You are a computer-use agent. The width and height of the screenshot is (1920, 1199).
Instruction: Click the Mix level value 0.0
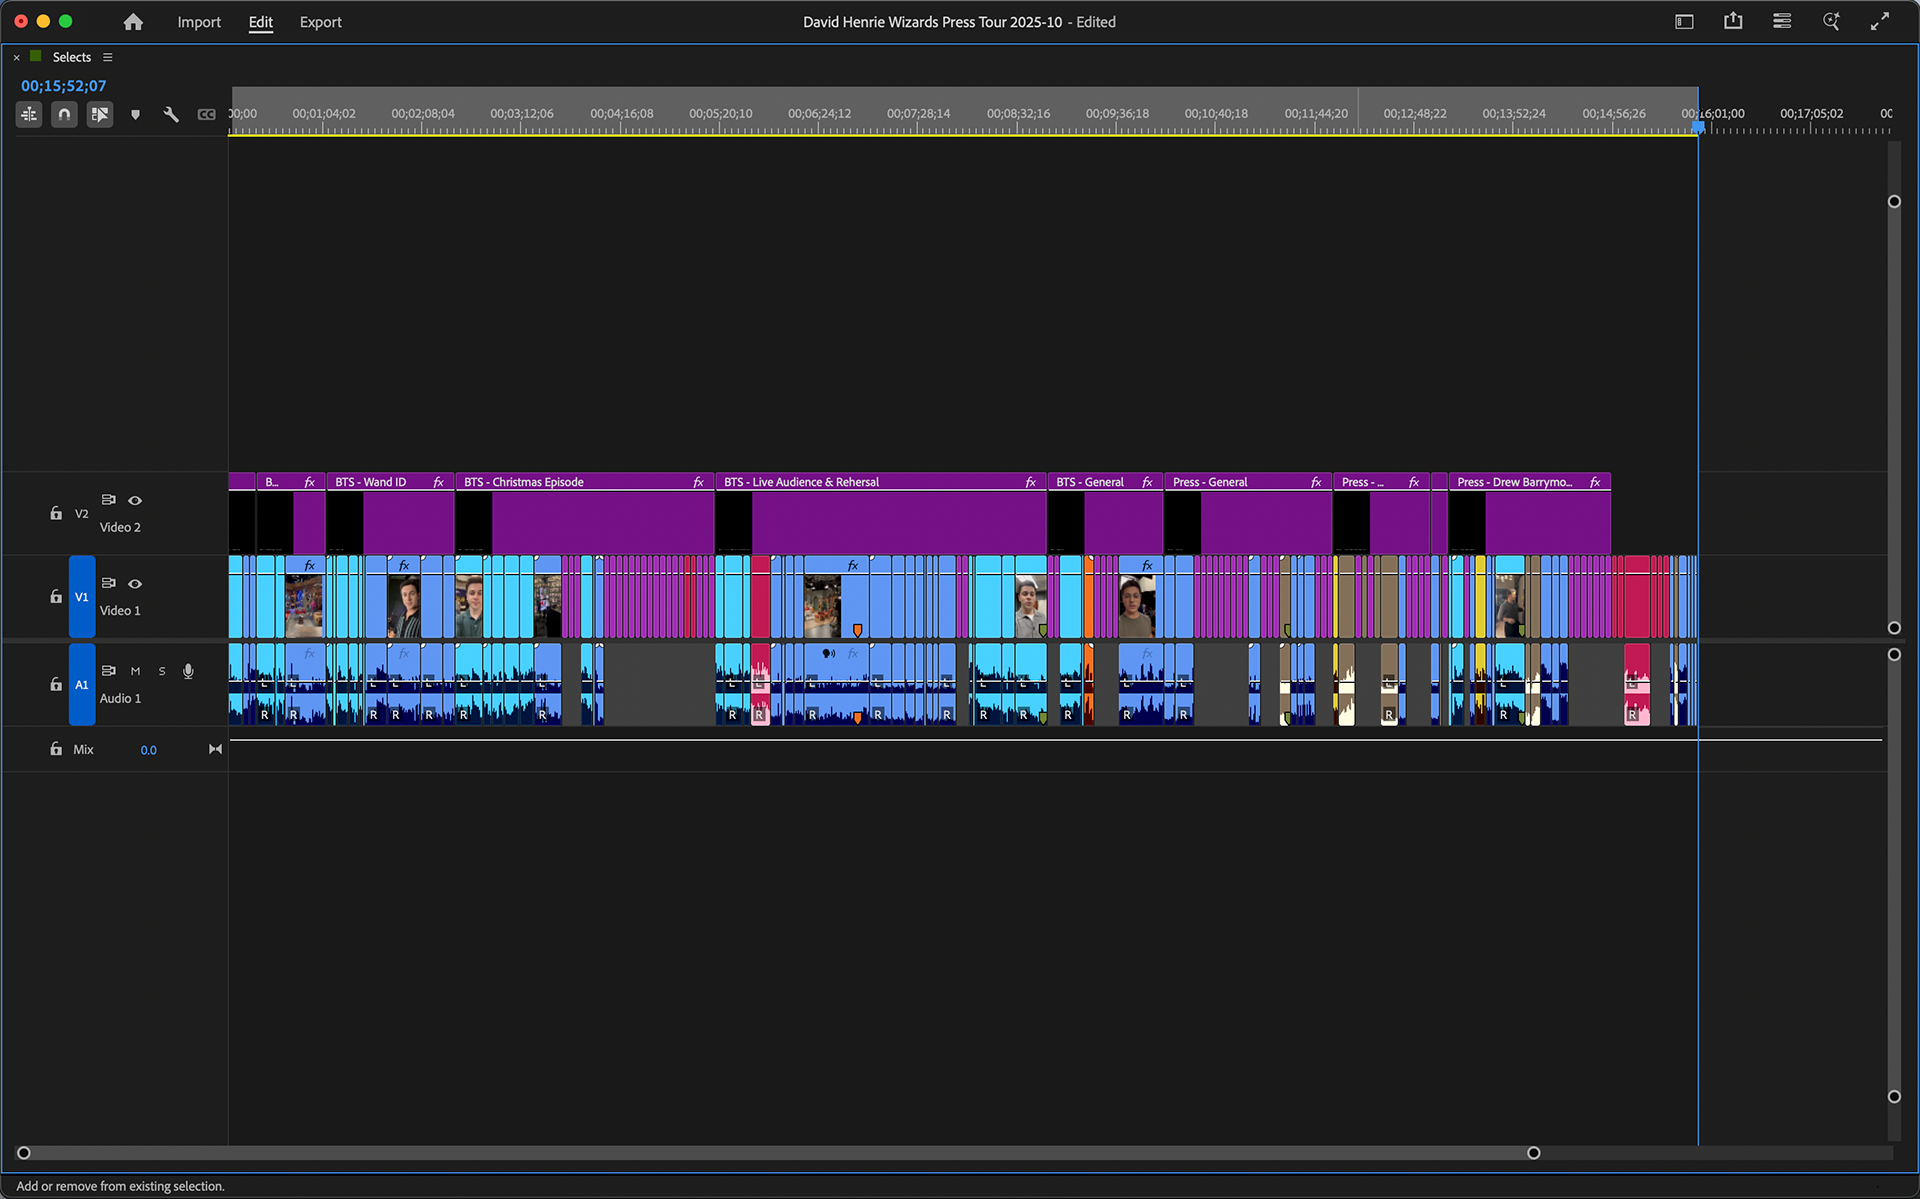click(148, 749)
